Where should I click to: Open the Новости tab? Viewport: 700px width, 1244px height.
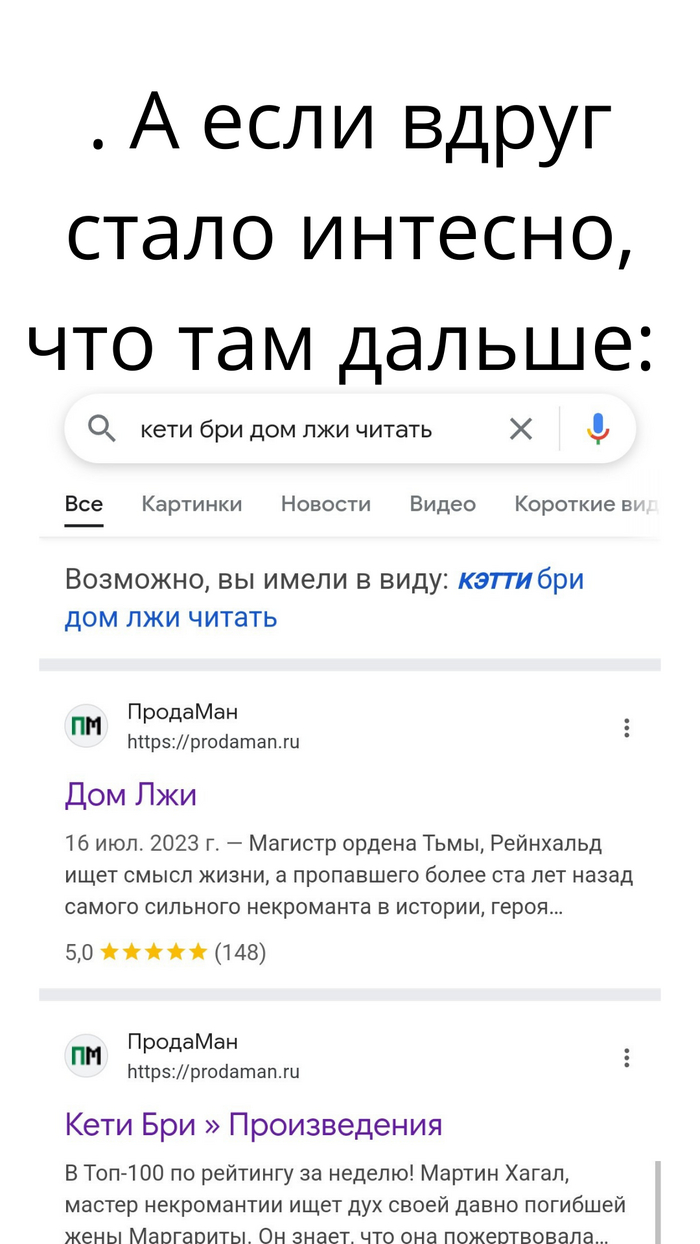(x=326, y=504)
